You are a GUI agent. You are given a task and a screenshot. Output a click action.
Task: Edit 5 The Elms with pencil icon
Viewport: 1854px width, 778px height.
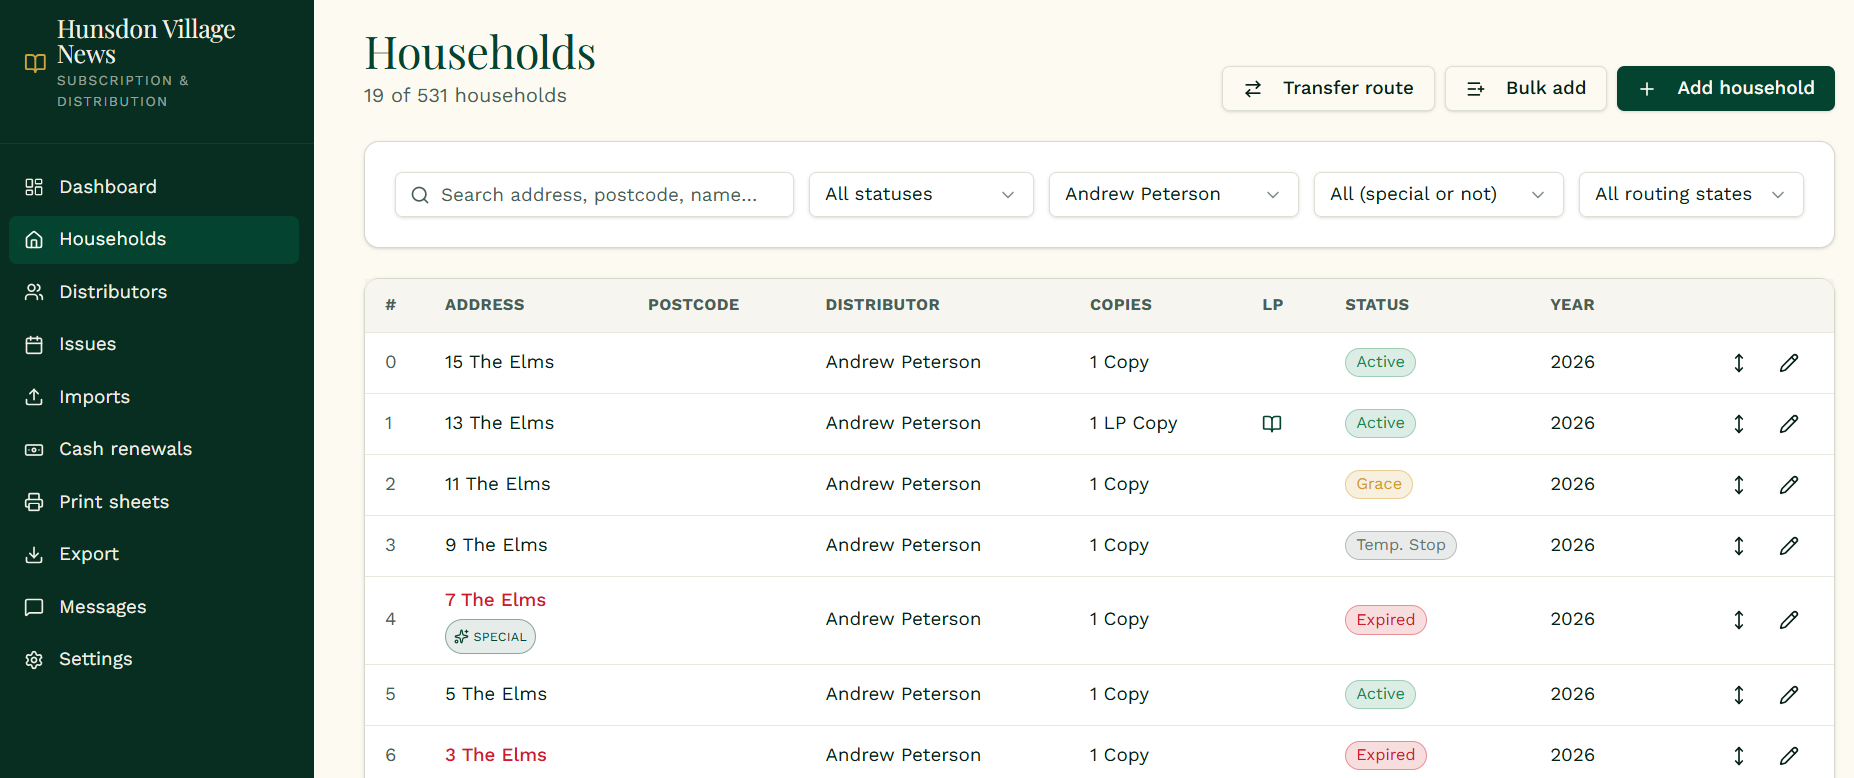1789,695
